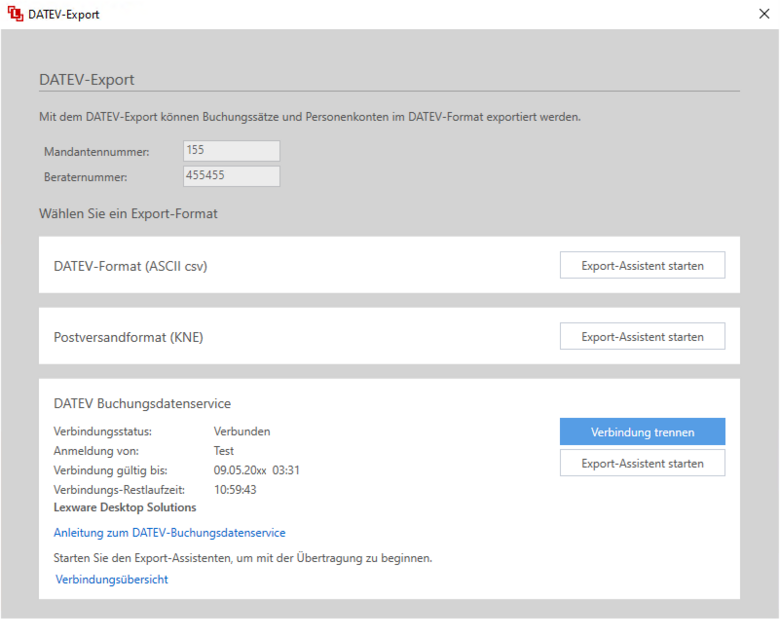Click the Verbindungs-Restlaufzeit label
Viewport: 780px width, 637px height.
tap(119, 490)
